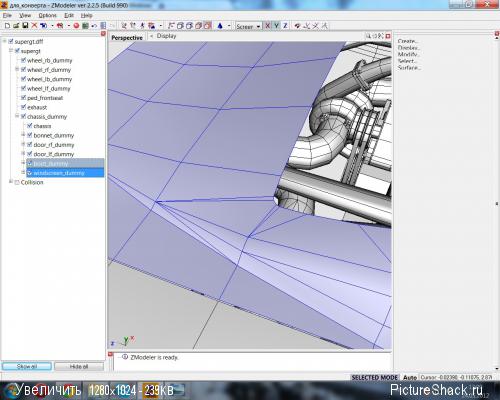
Task: Collapse the chassis_dummy tree node
Action: click(17, 116)
